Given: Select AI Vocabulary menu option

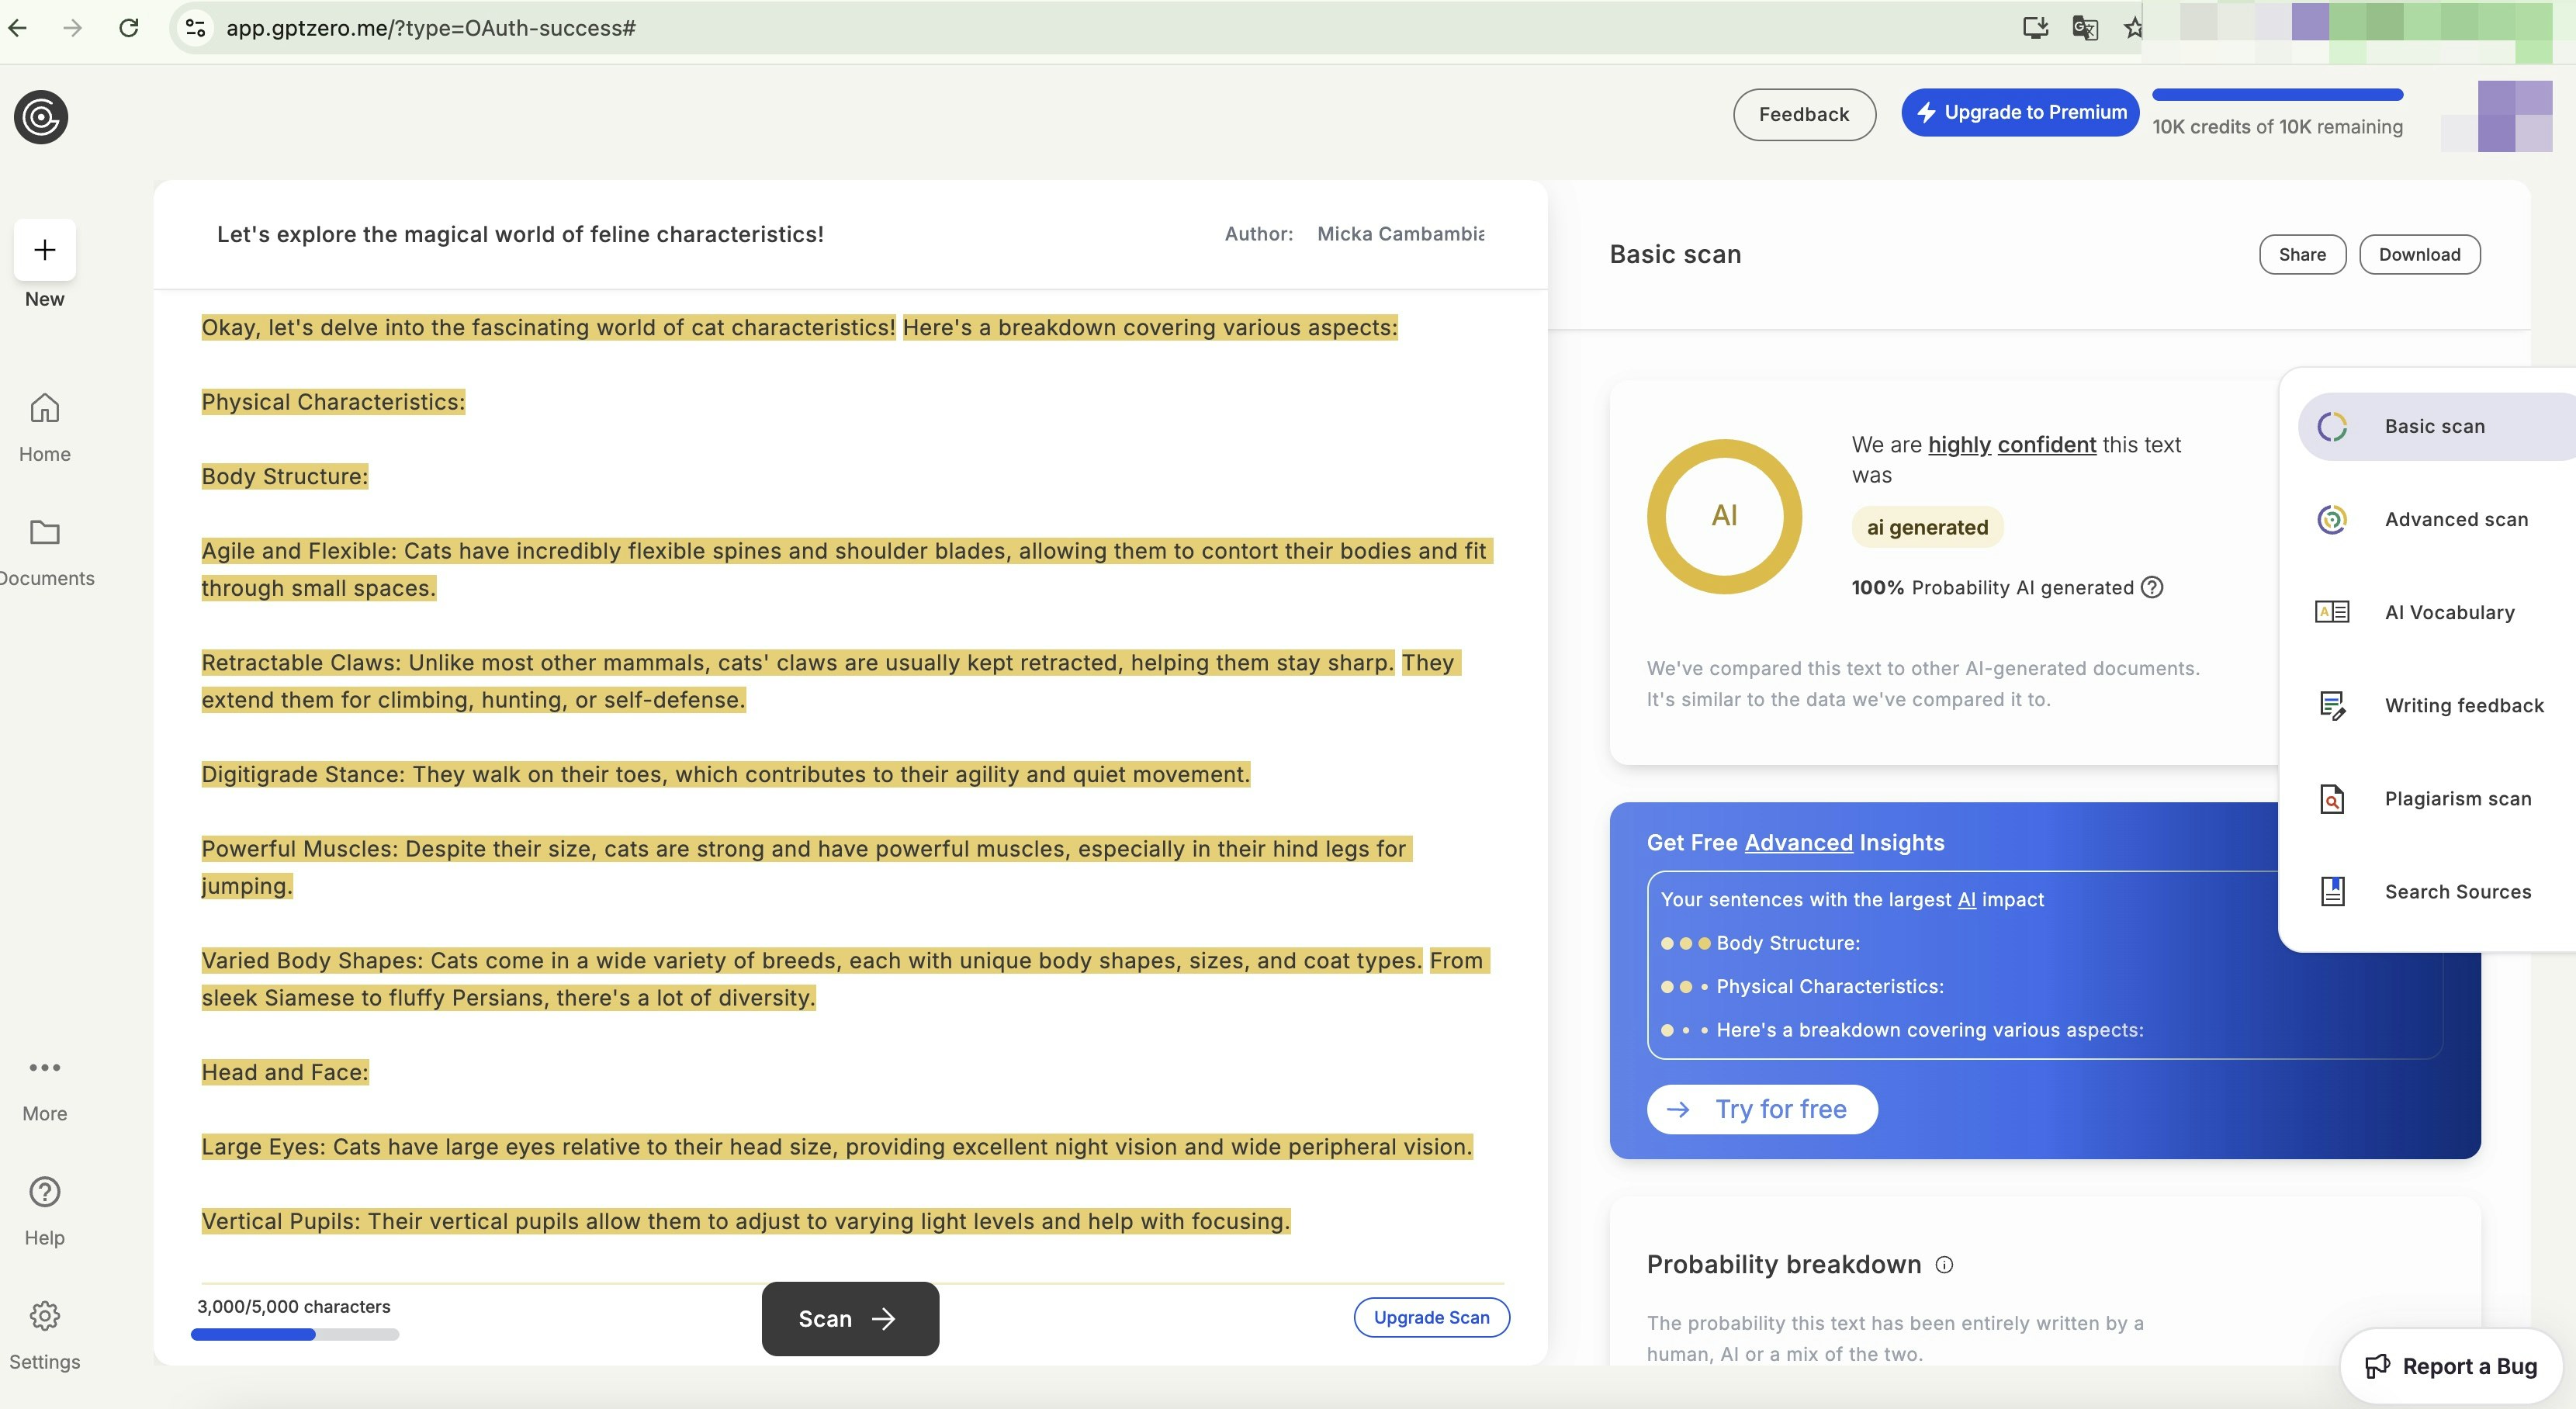Looking at the screenshot, I should pos(2448,612).
